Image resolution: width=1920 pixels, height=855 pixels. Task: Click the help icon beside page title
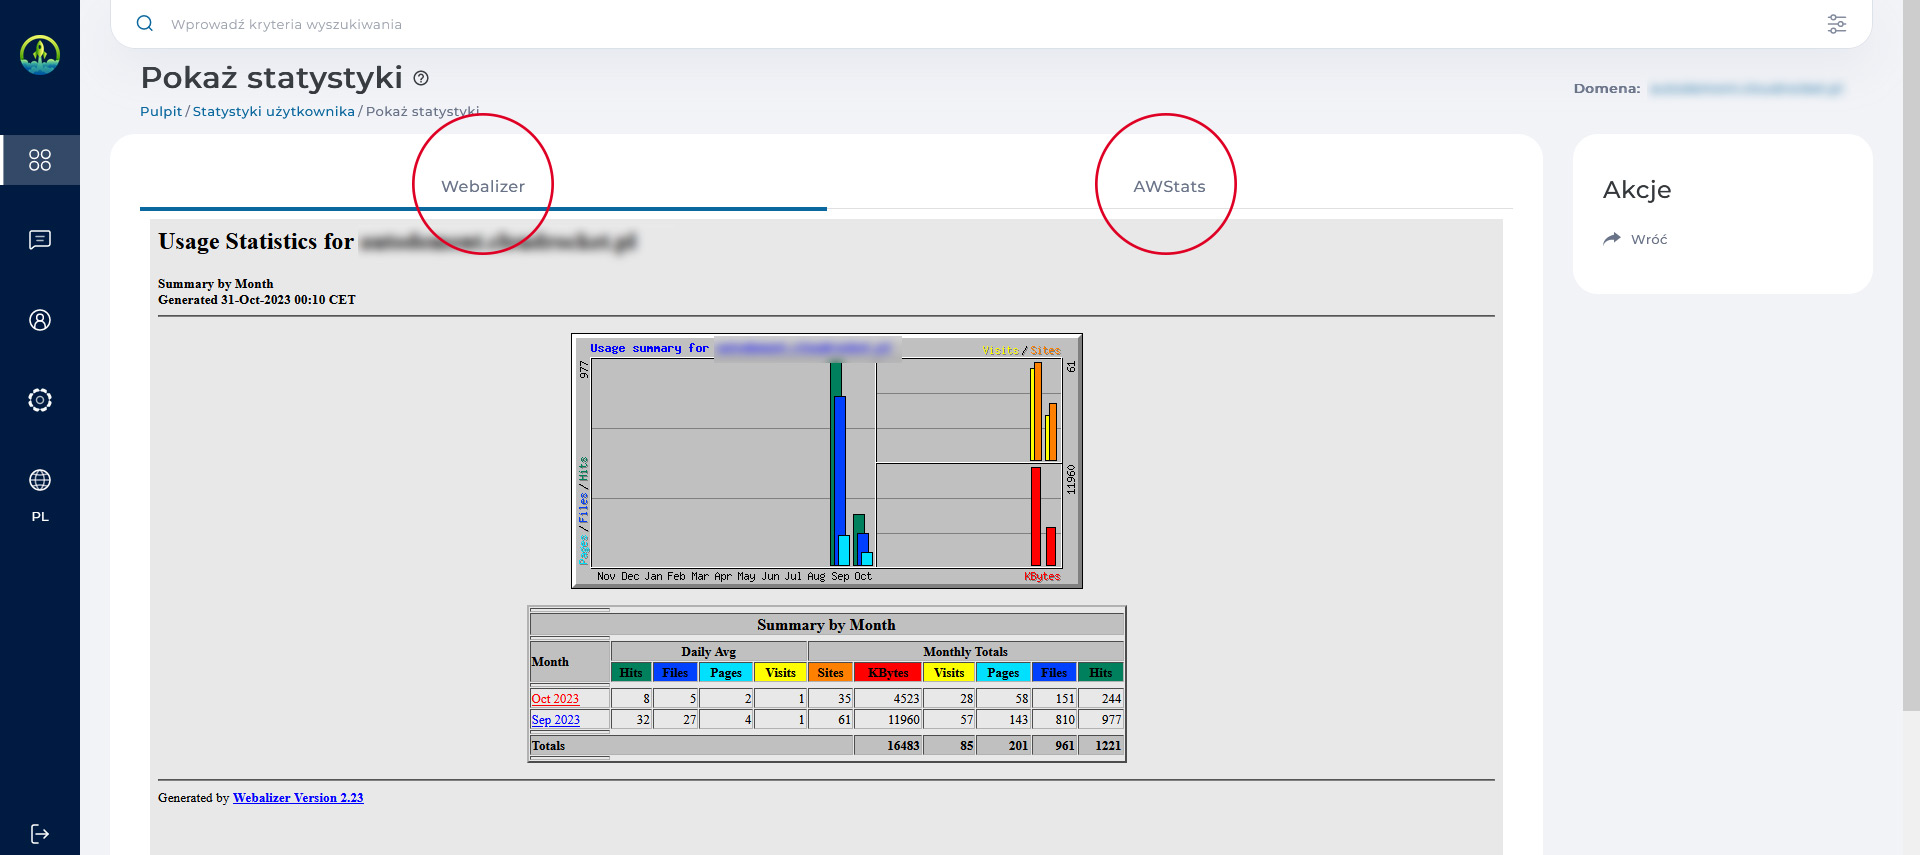(x=421, y=78)
